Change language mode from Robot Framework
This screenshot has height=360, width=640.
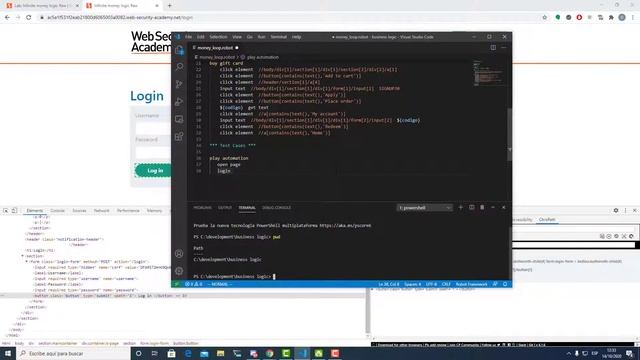click(x=471, y=284)
